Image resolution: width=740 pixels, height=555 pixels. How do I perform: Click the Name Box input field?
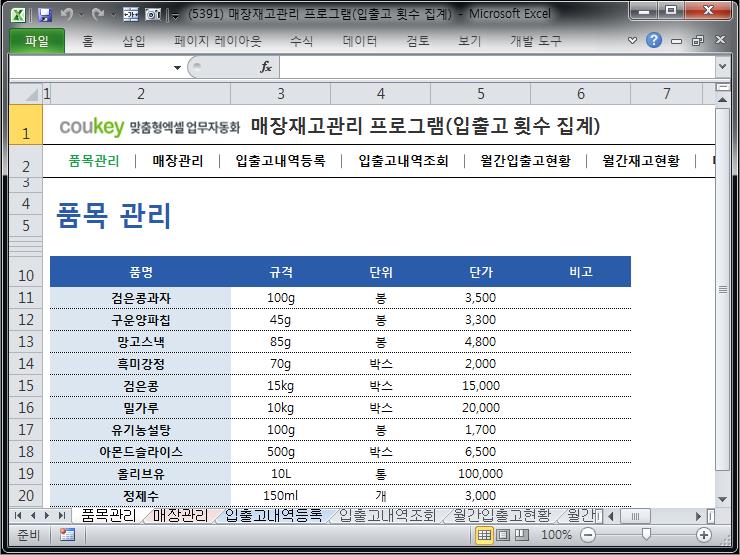click(91, 67)
